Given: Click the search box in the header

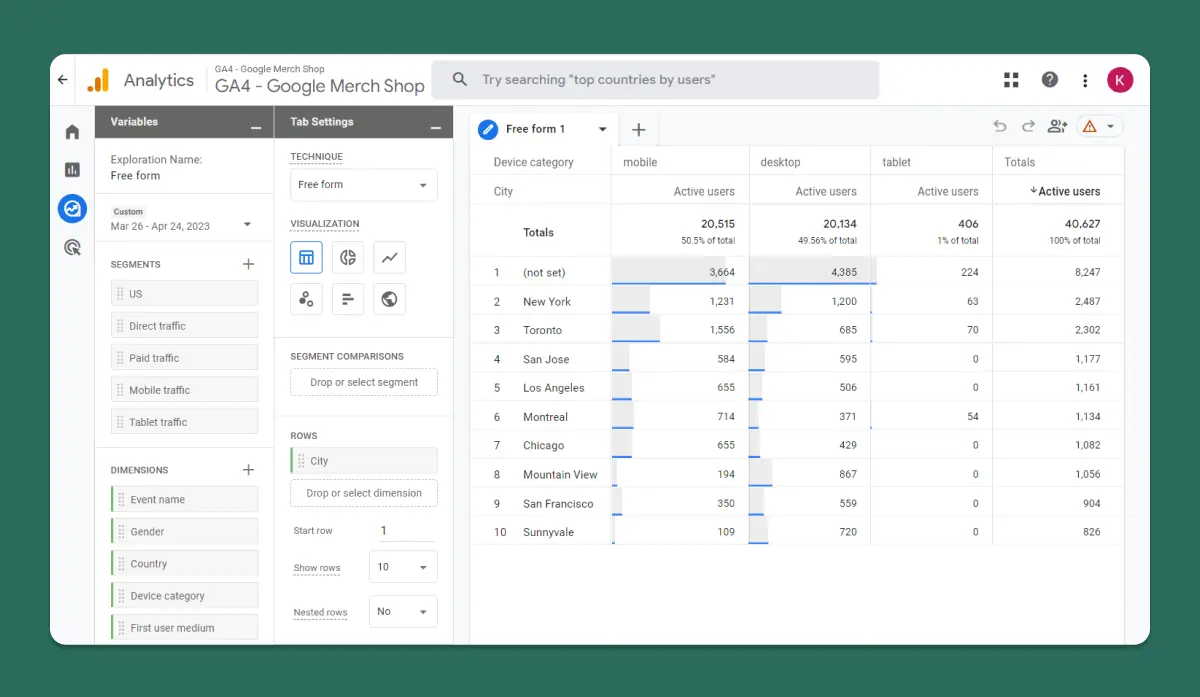Looking at the screenshot, I should click(655, 80).
